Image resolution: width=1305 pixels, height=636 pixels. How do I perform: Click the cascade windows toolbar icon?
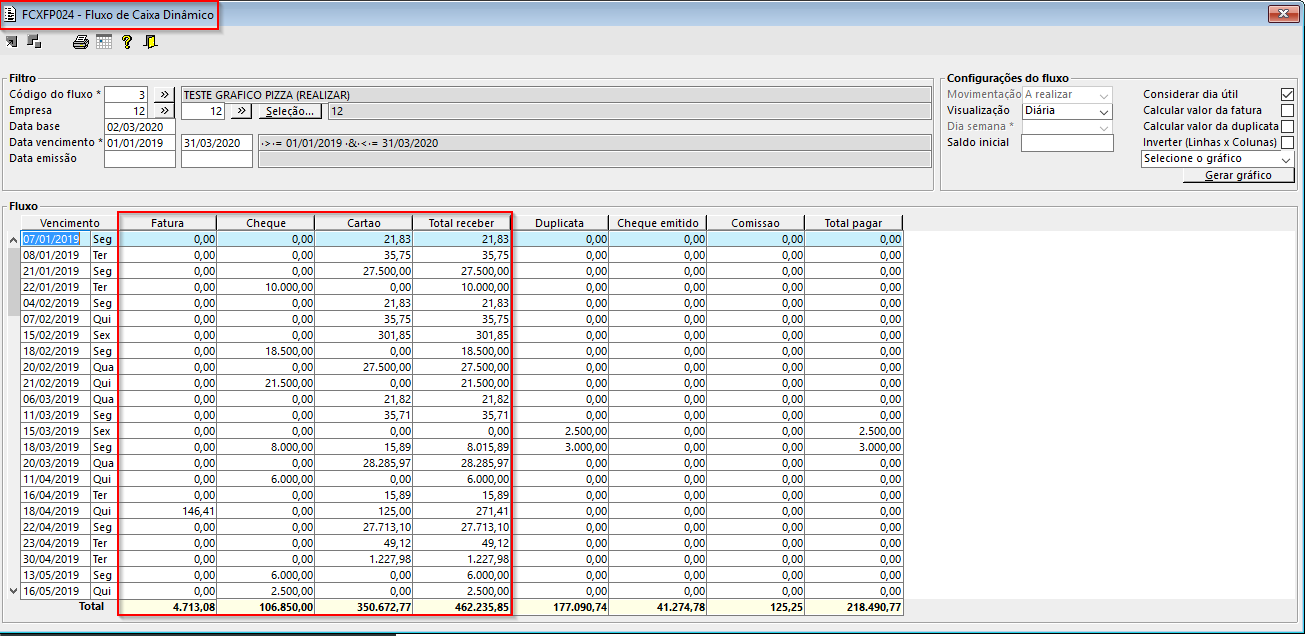[x=34, y=42]
